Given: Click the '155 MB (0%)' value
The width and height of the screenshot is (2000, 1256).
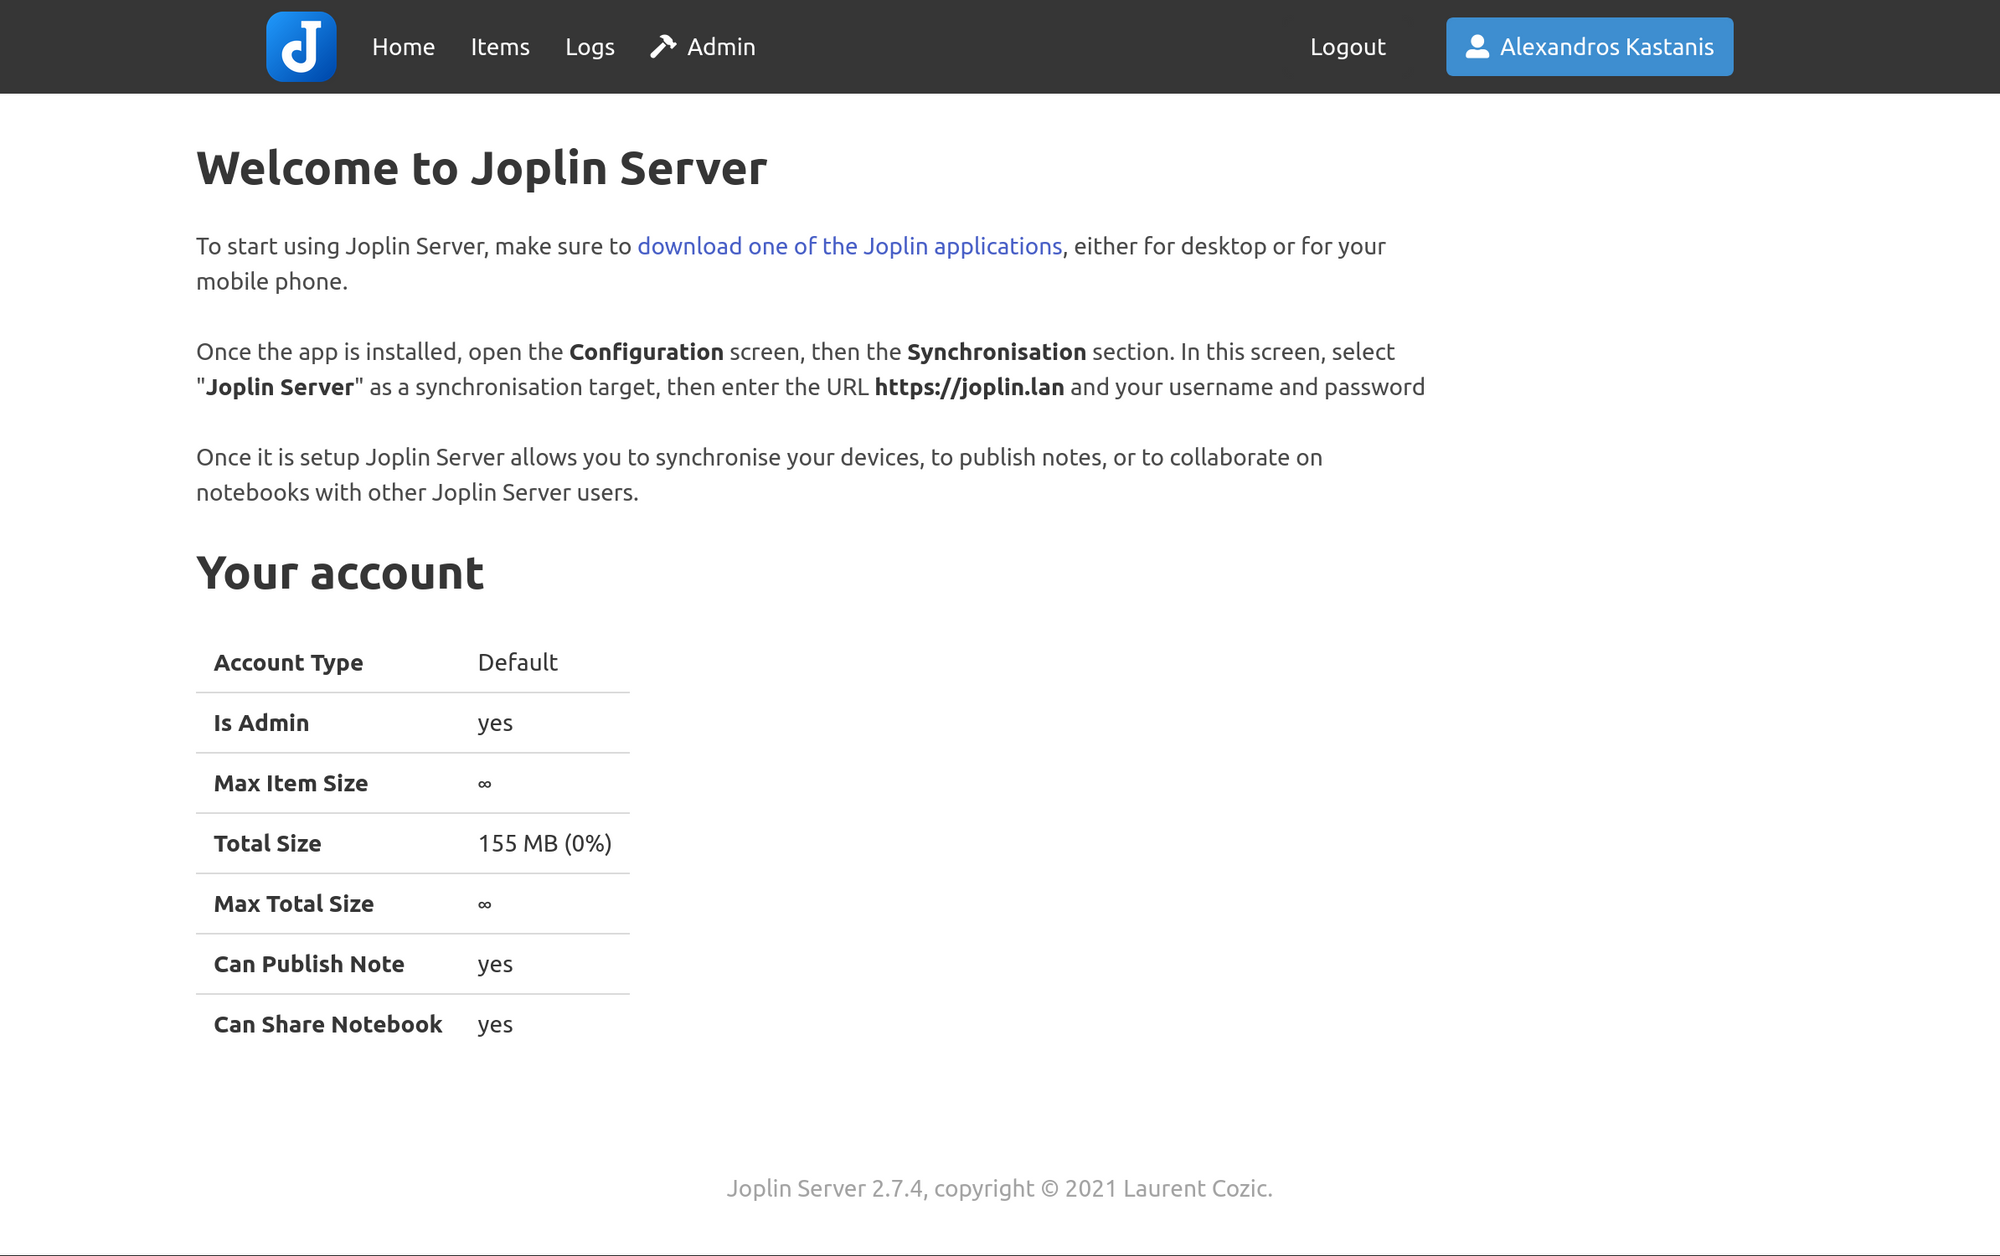Looking at the screenshot, I should 545,843.
